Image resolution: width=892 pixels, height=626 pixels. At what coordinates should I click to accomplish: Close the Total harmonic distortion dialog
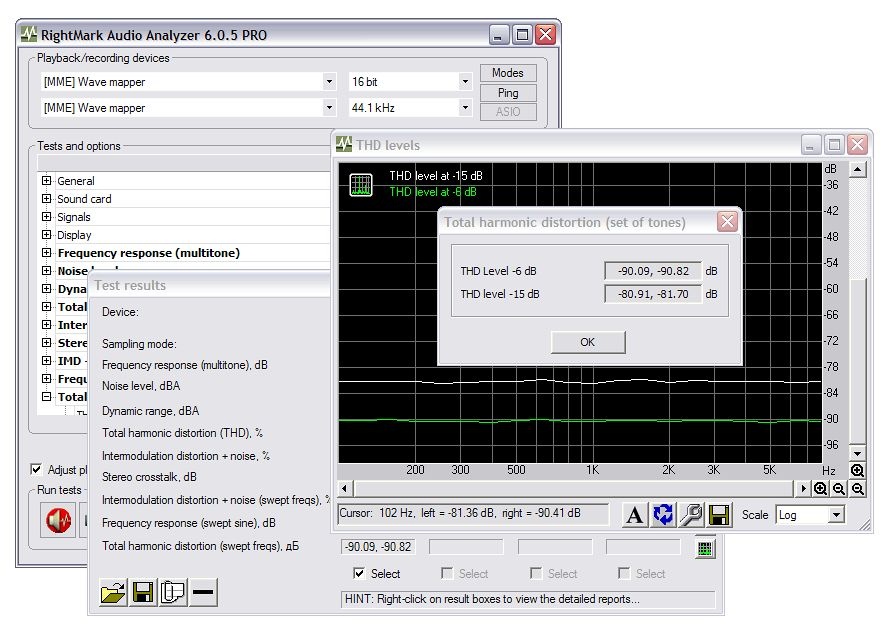728,221
